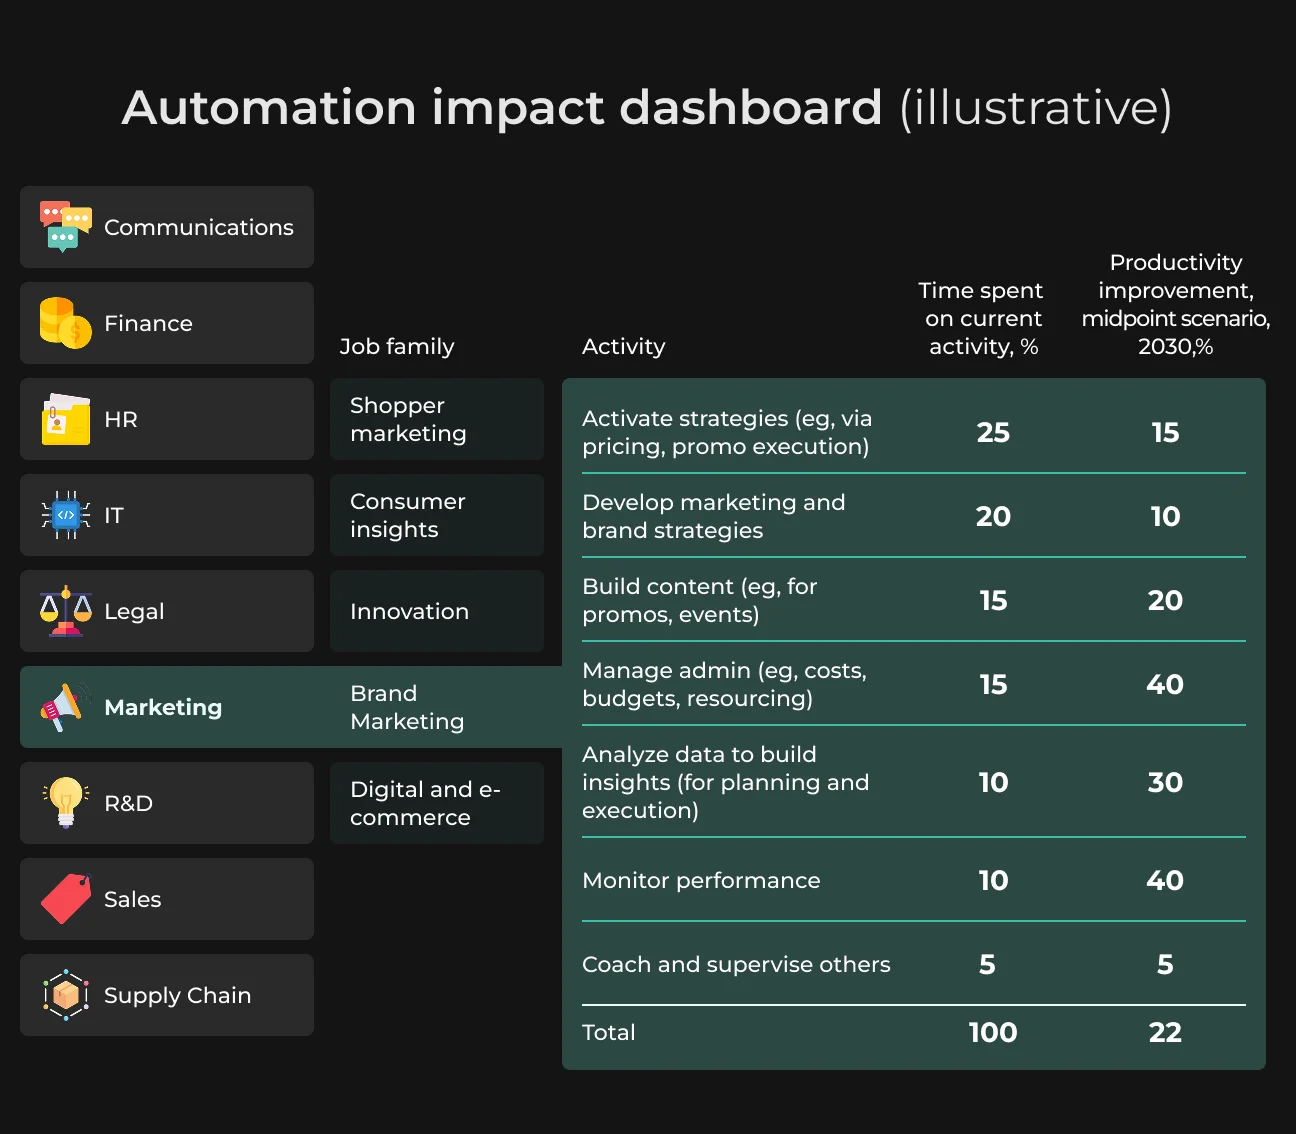Screen dimensions: 1296x1134
Task: Click the Communications chat bubbles icon
Action: click(x=66, y=226)
